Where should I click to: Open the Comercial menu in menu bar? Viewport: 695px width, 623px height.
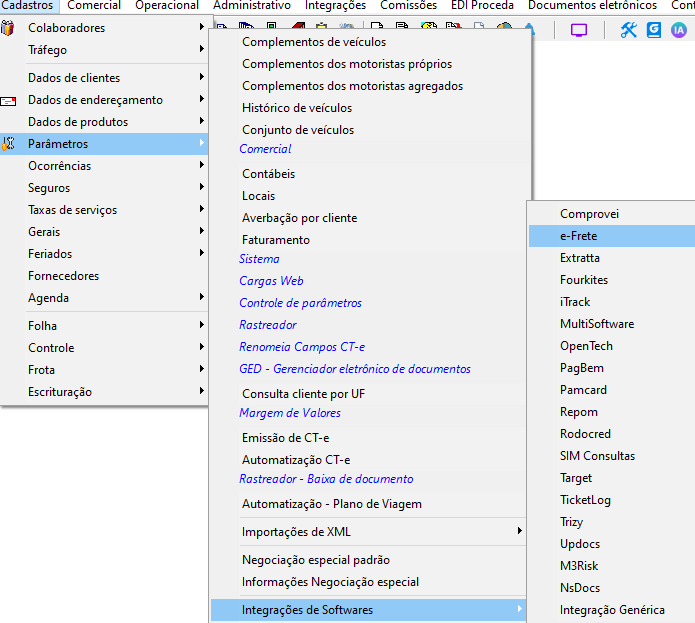94,5
